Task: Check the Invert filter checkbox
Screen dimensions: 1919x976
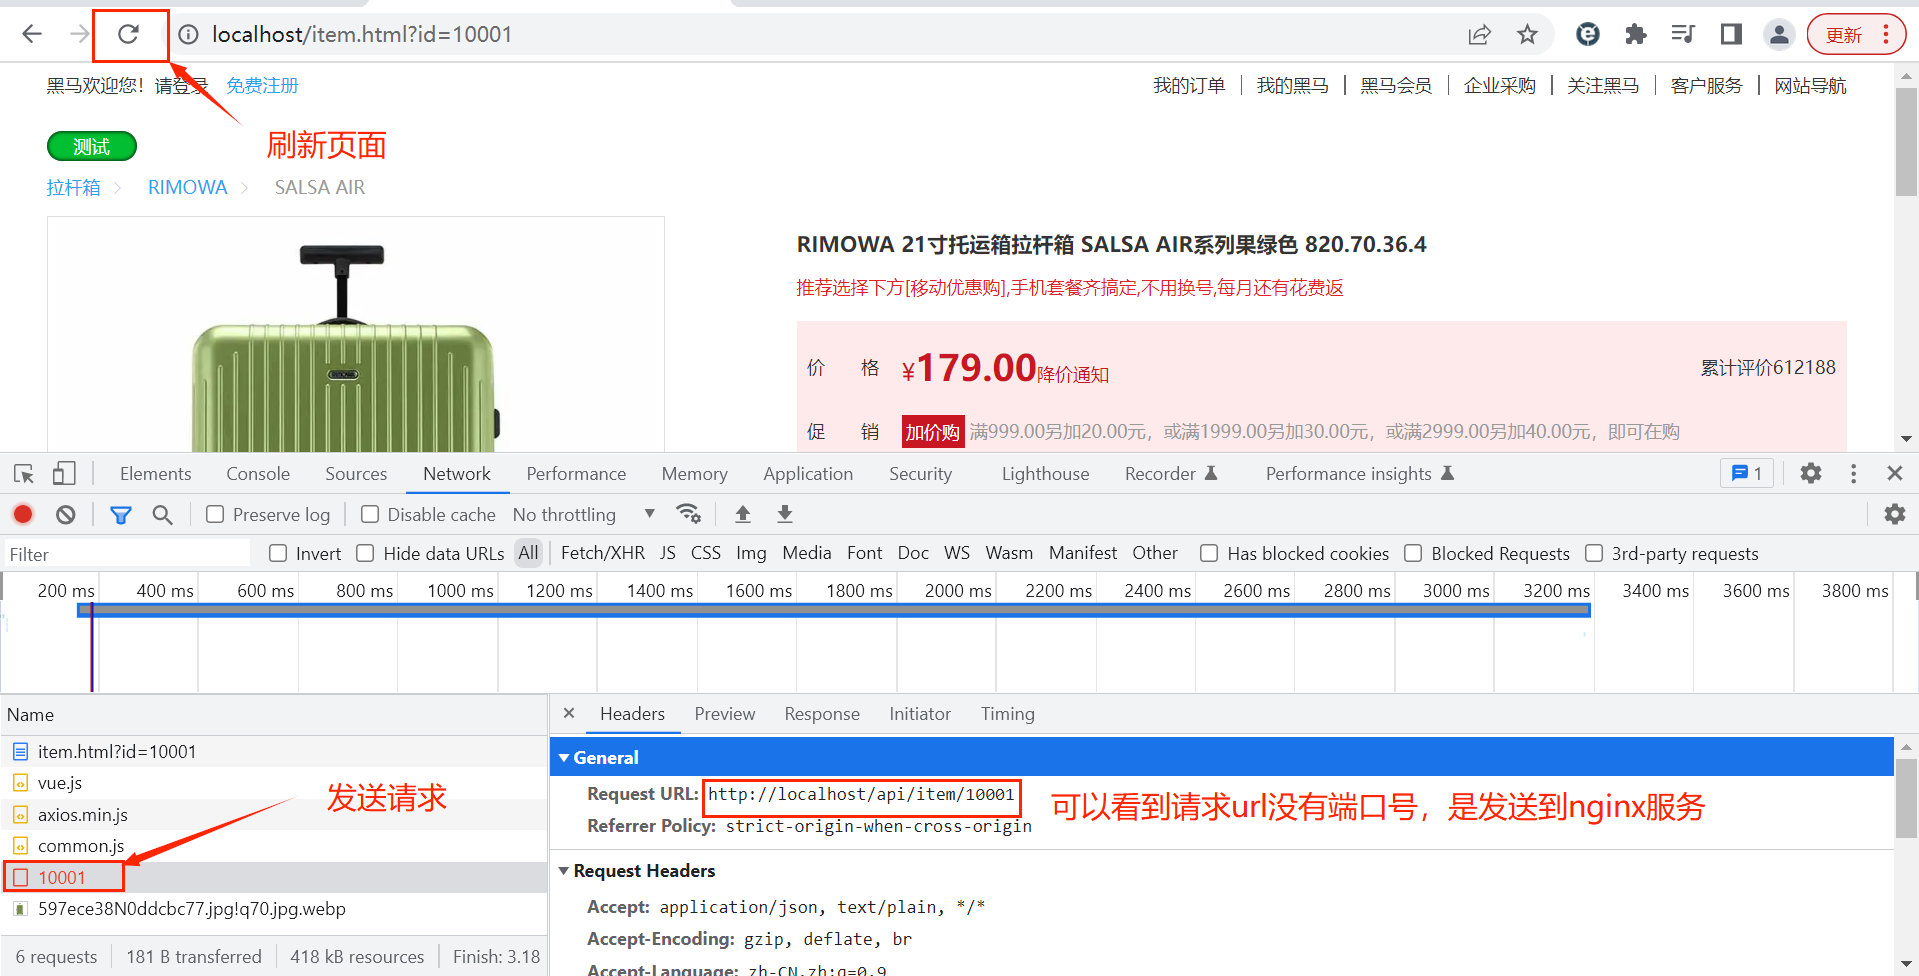Action: 278,553
